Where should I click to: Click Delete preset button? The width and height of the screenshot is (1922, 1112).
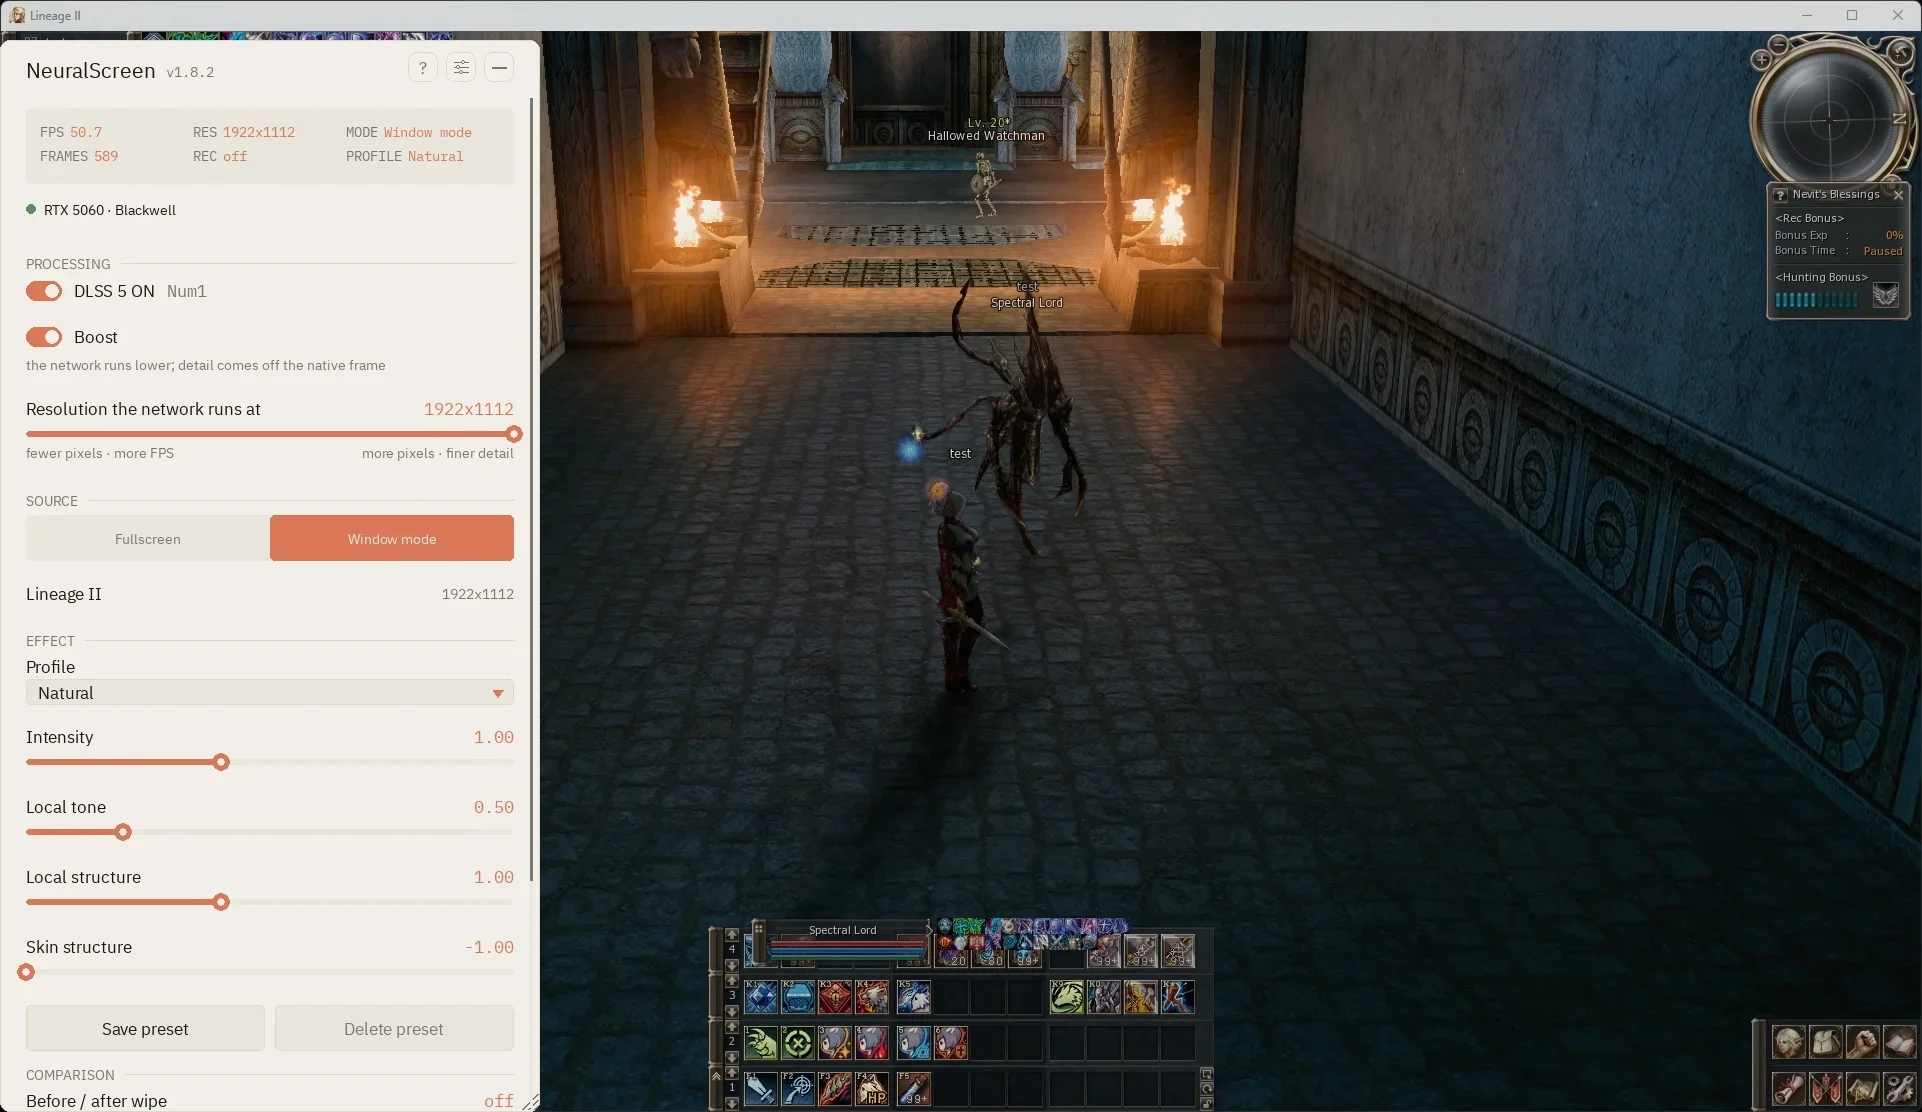click(394, 1028)
